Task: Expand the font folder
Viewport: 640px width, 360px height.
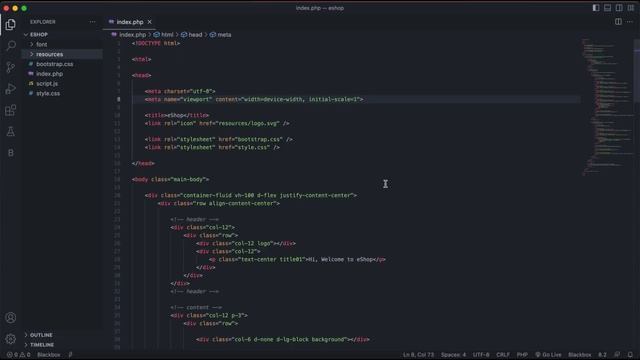Action: pyautogui.click(x=42, y=44)
